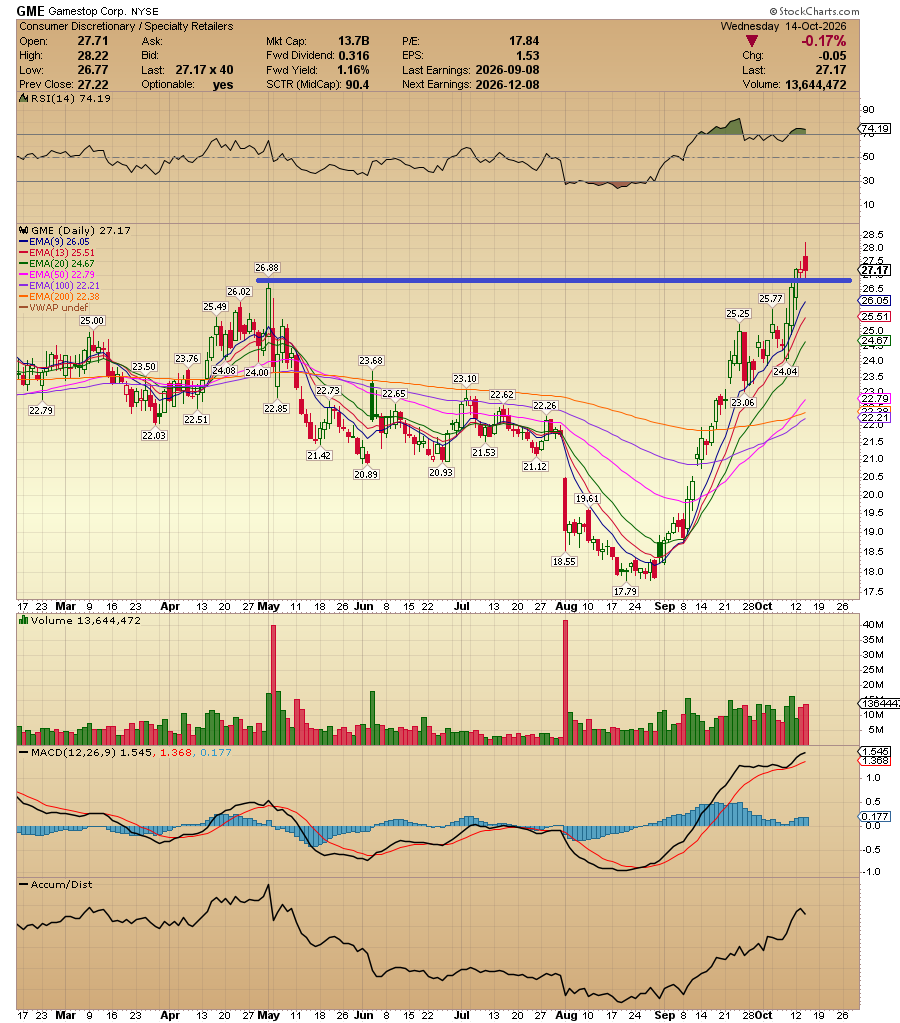The height and width of the screenshot is (1023, 900).
Task: Click the Open price 27.71
Action: [x=93, y=41]
